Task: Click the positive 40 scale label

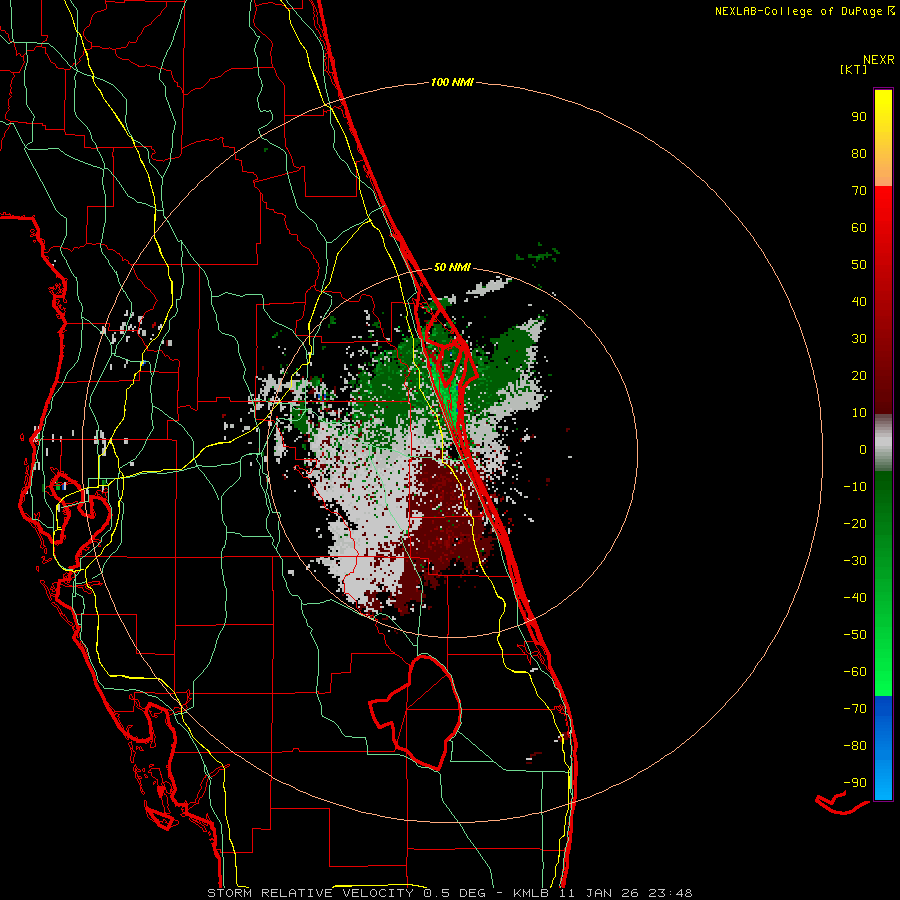Action: tap(859, 301)
